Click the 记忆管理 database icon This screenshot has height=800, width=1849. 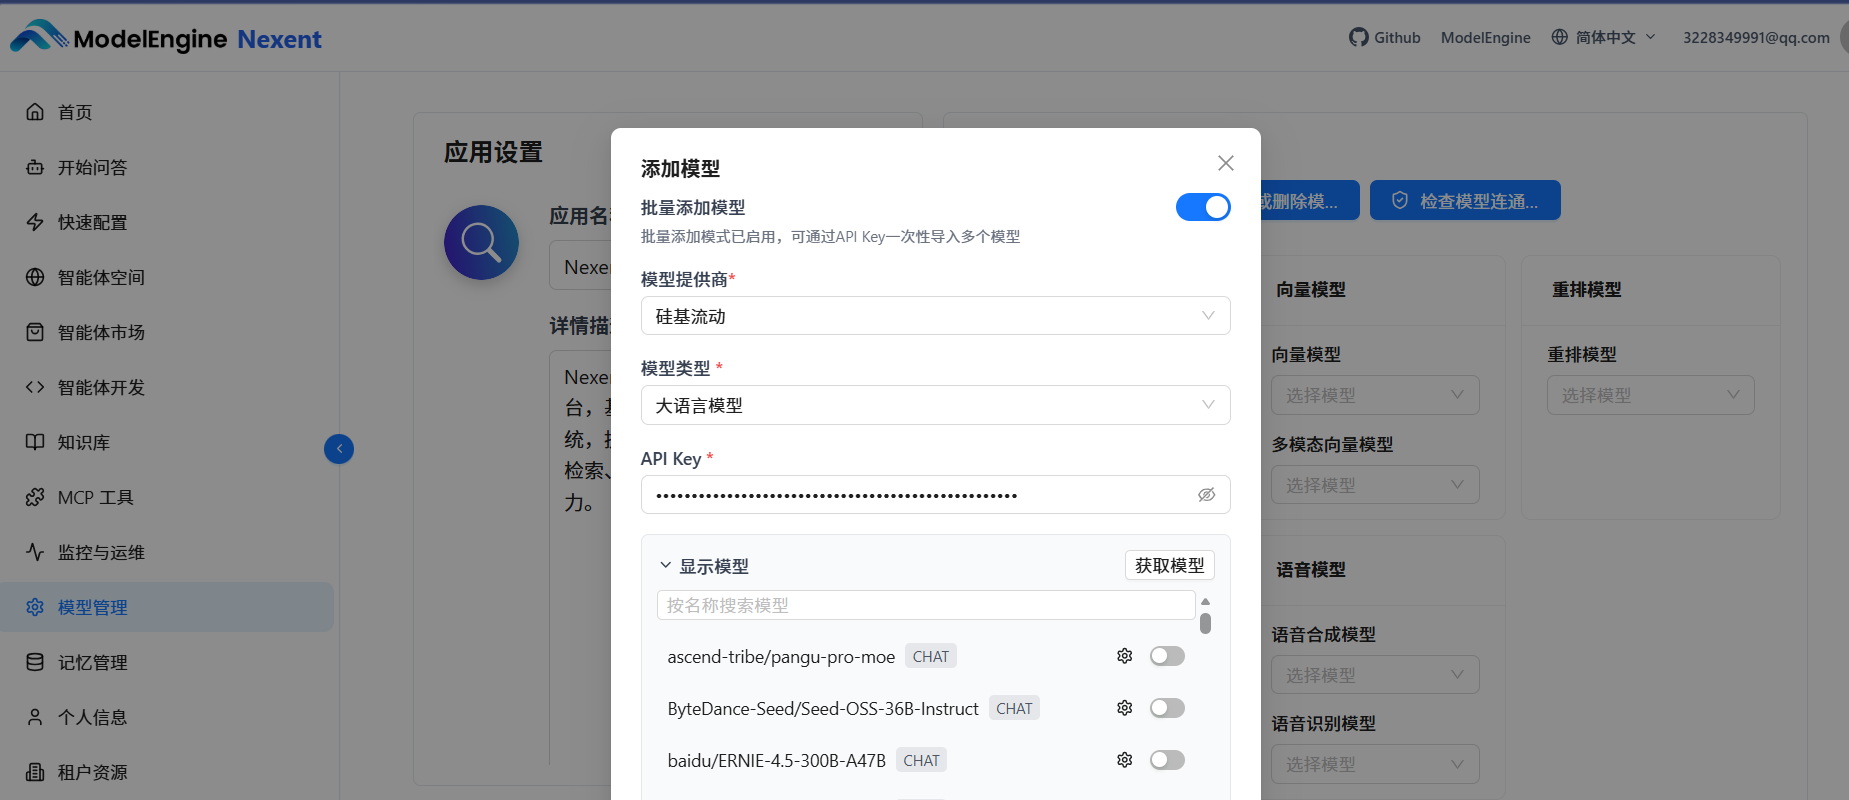[35, 662]
